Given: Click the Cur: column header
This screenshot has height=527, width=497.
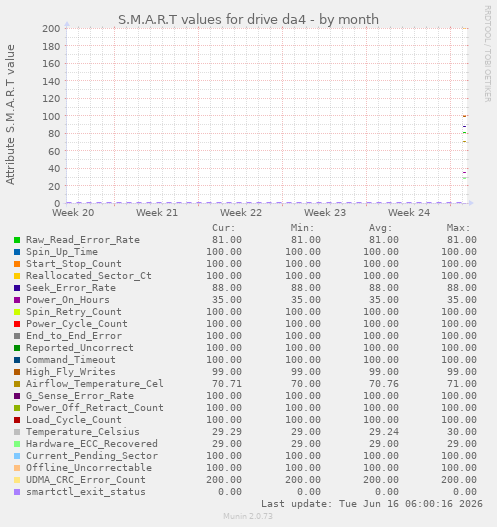Looking at the screenshot, I should [224, 228].
